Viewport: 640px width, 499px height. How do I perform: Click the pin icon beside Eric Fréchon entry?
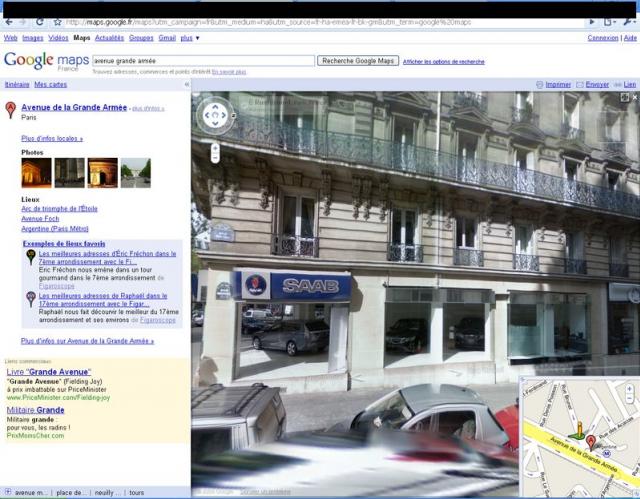[31, 257]
